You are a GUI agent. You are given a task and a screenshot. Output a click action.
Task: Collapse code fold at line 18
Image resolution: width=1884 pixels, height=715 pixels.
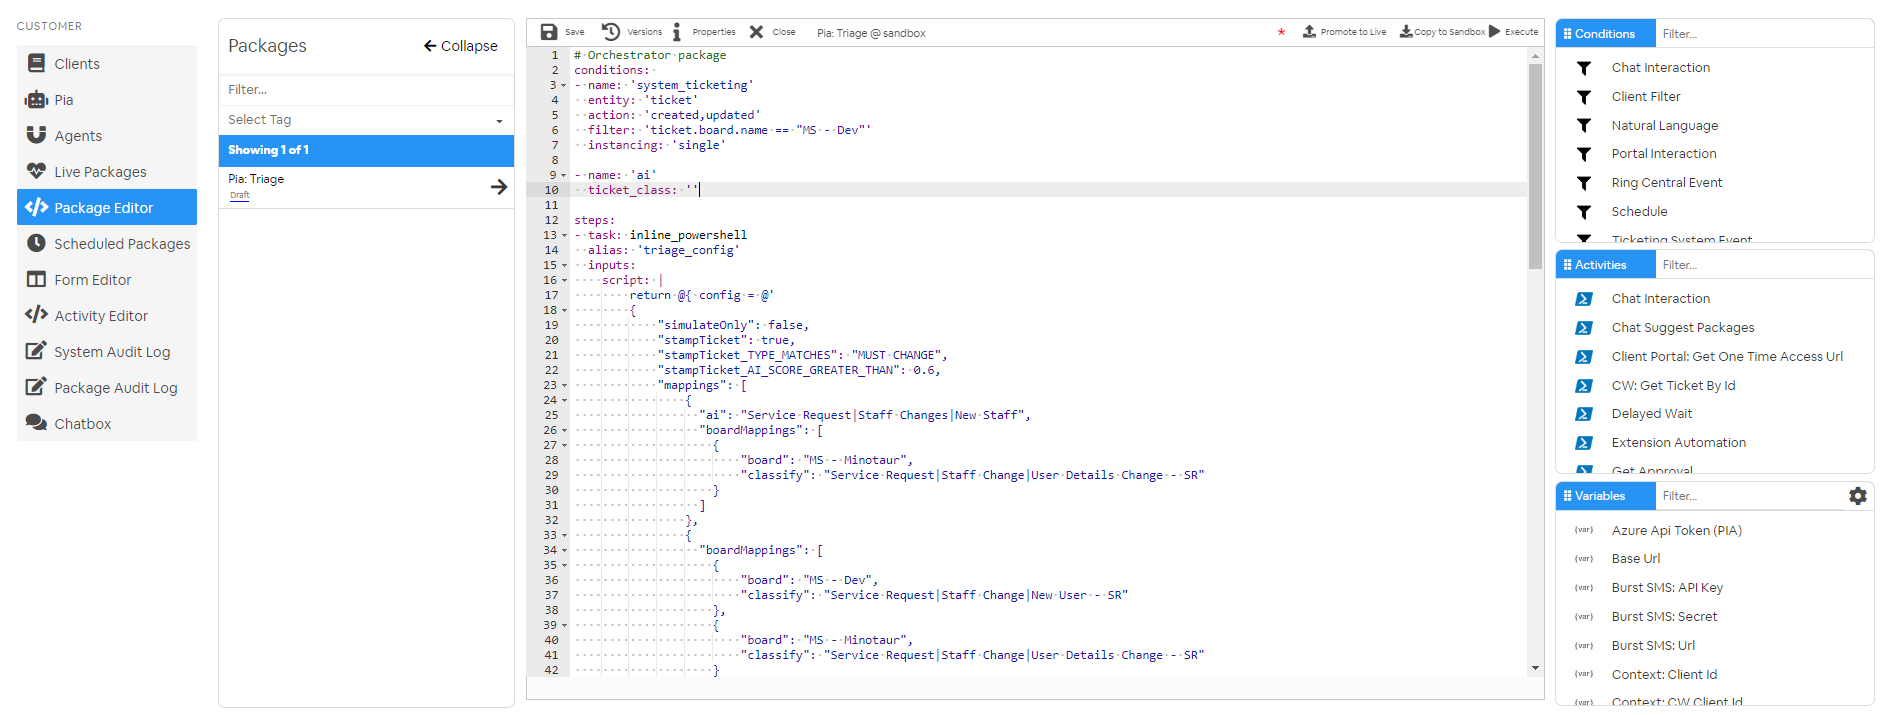coord(564,311)
